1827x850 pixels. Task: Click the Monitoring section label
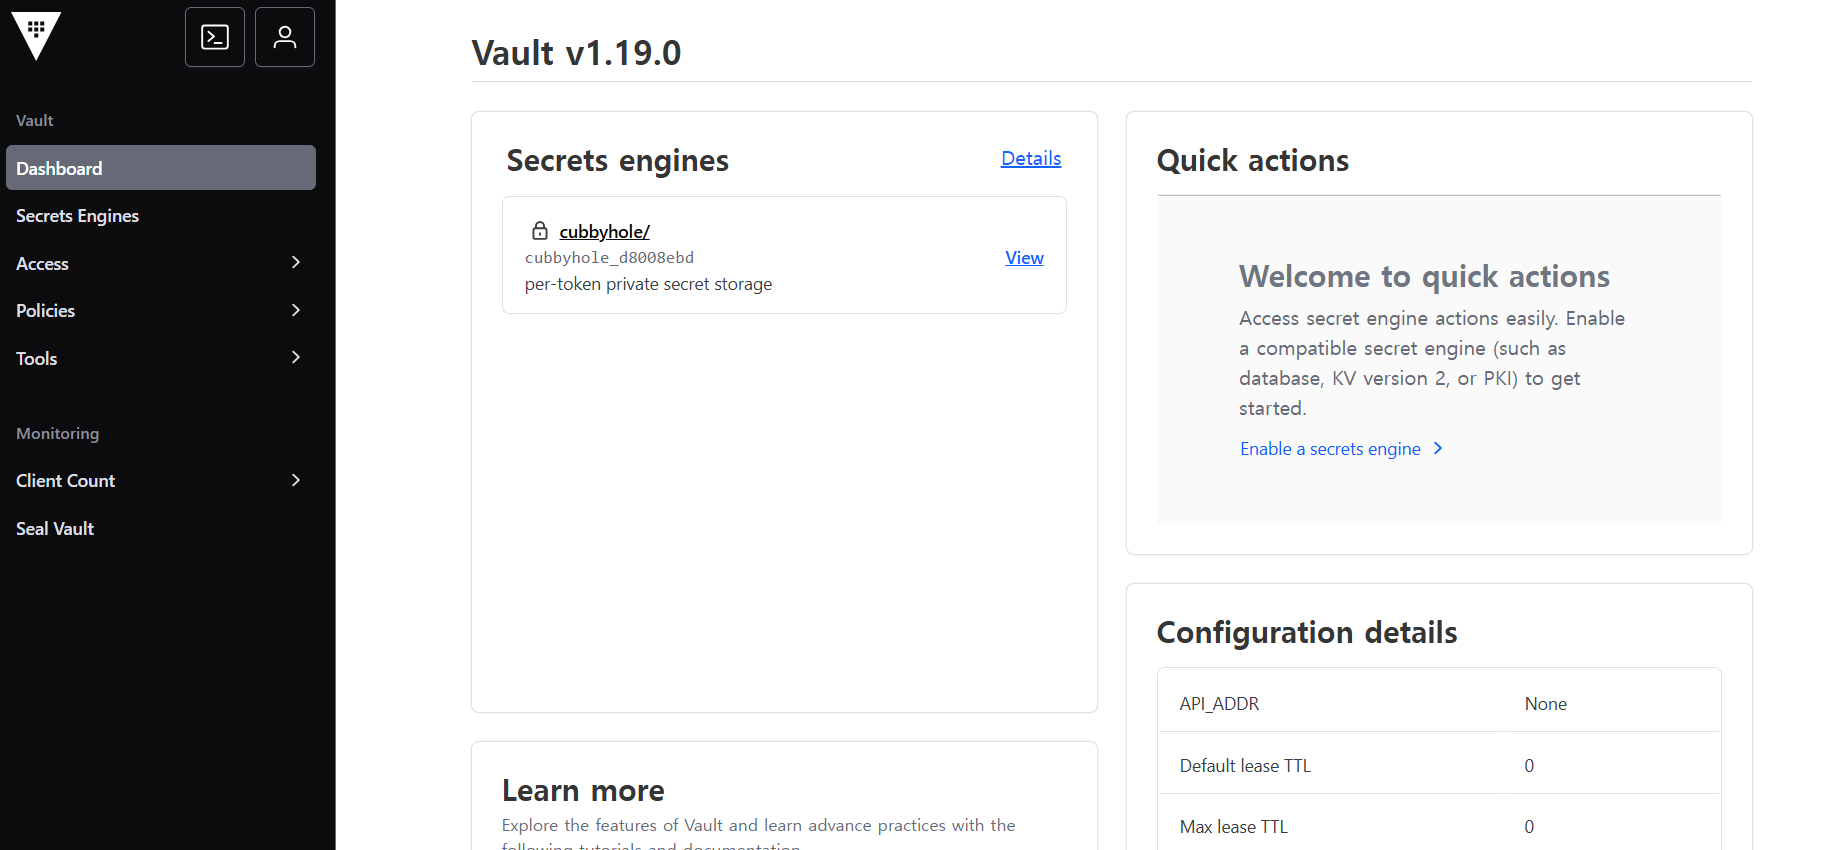point(58,433)
